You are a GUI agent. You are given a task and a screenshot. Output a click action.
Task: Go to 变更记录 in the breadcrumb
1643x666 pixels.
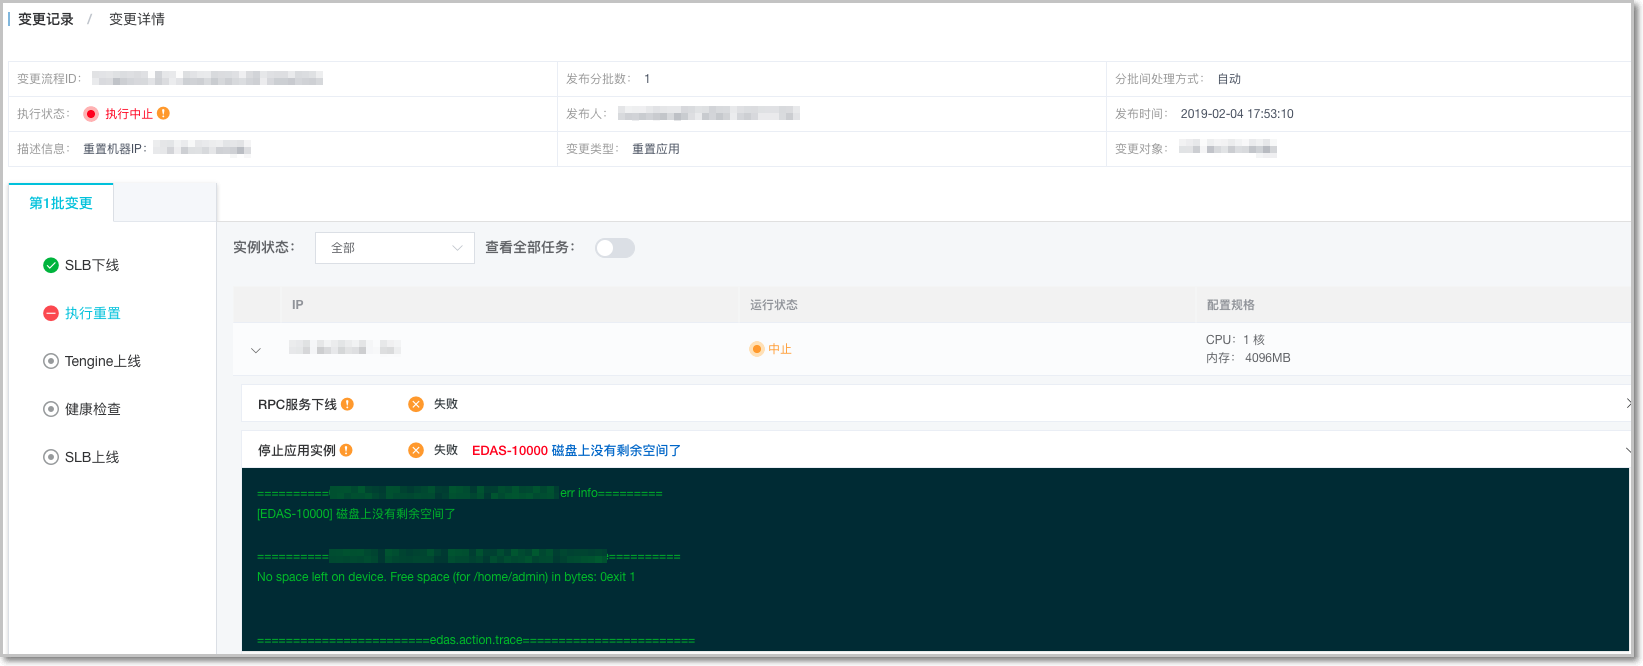click(46, 19)
